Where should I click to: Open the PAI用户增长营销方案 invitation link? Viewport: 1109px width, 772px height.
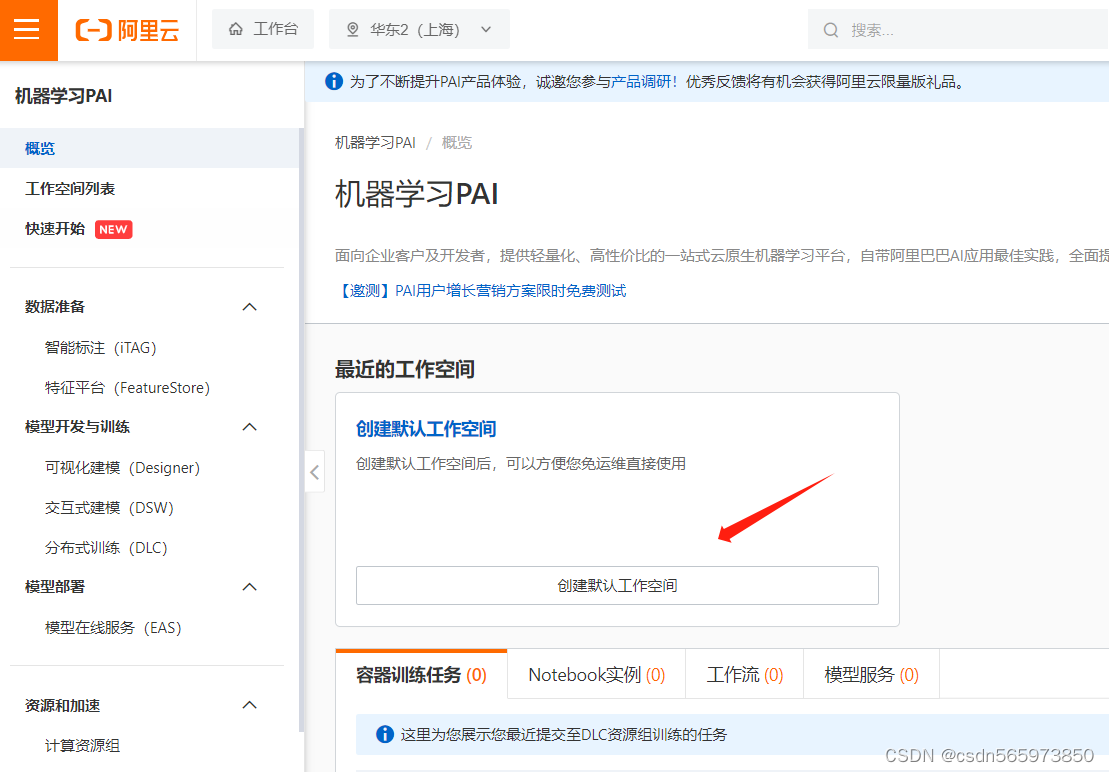(481, 291)
